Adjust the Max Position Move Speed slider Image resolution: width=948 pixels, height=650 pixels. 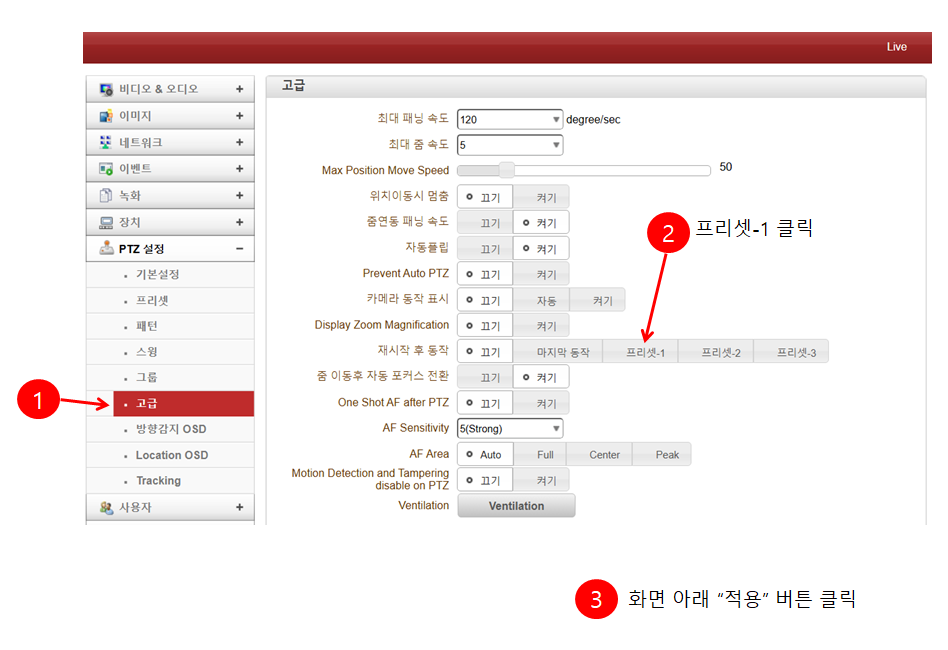click(506, 170)
